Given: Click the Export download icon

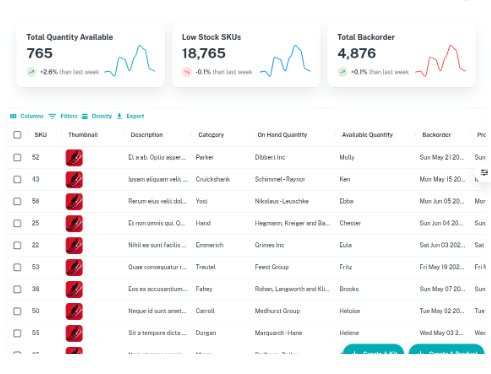Looking at the screenshot, I should (x=119, y=116).
